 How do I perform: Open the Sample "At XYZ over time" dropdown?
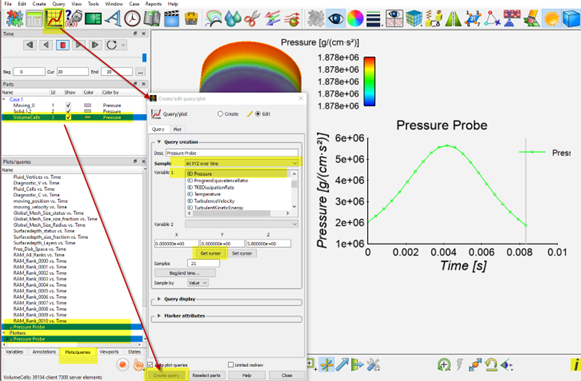242,163
